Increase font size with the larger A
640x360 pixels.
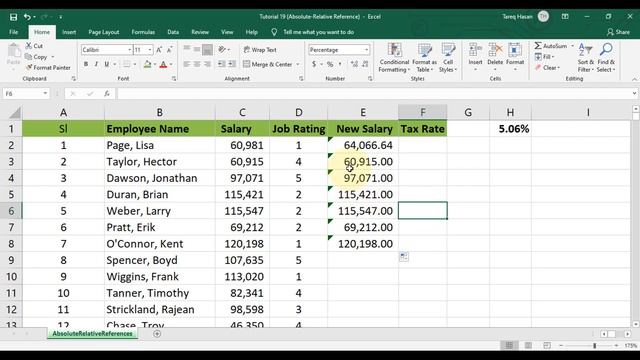pyautogui.click(x=159, y=50)
